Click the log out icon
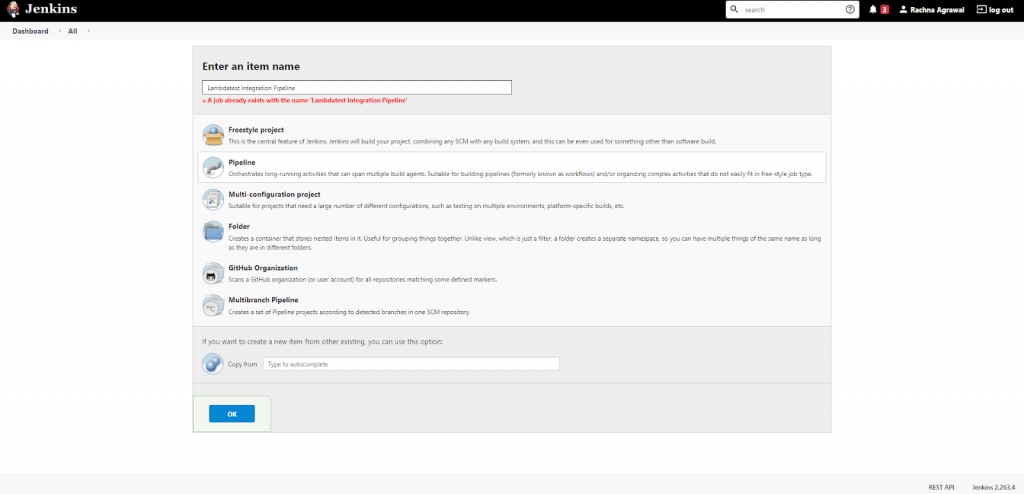 981,10
